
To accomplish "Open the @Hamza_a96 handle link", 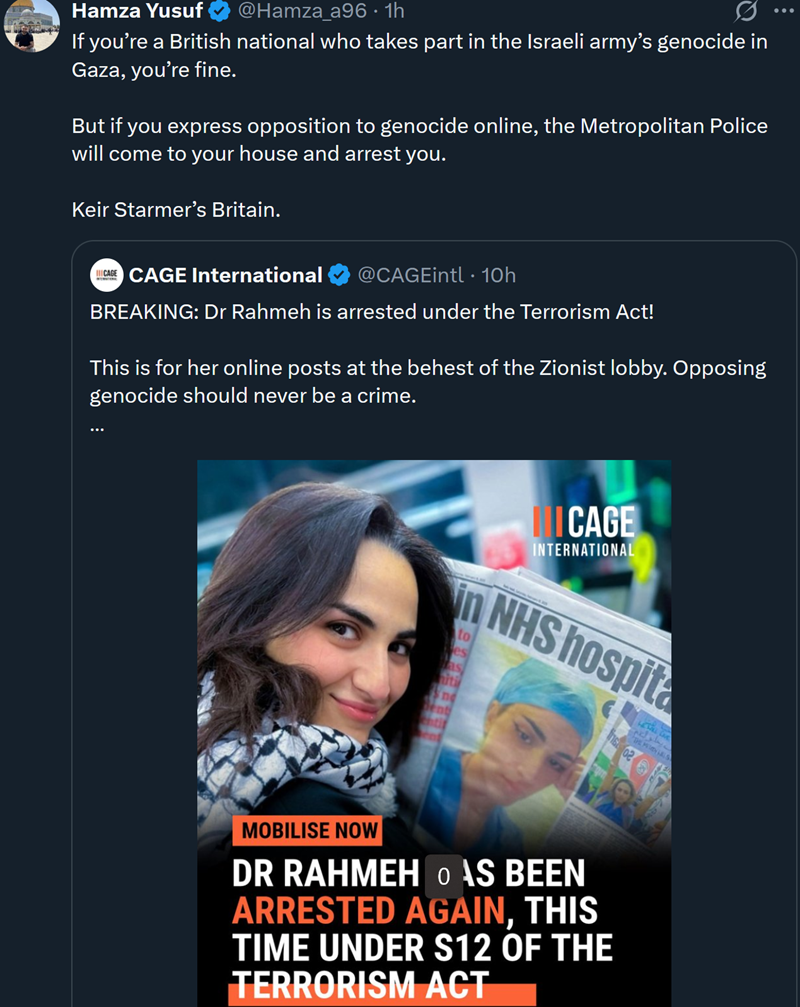I will [301, 12].
